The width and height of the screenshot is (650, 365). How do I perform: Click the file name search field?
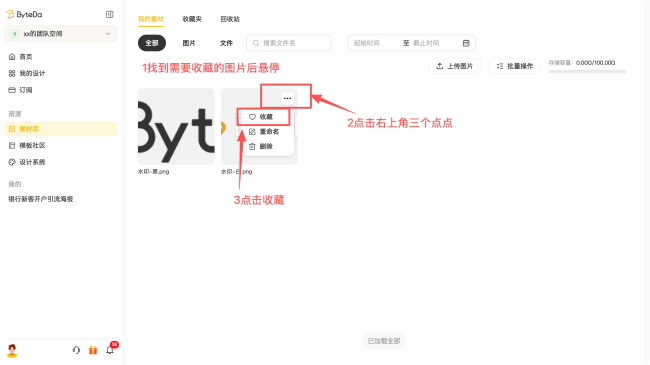tap(289, 43)
